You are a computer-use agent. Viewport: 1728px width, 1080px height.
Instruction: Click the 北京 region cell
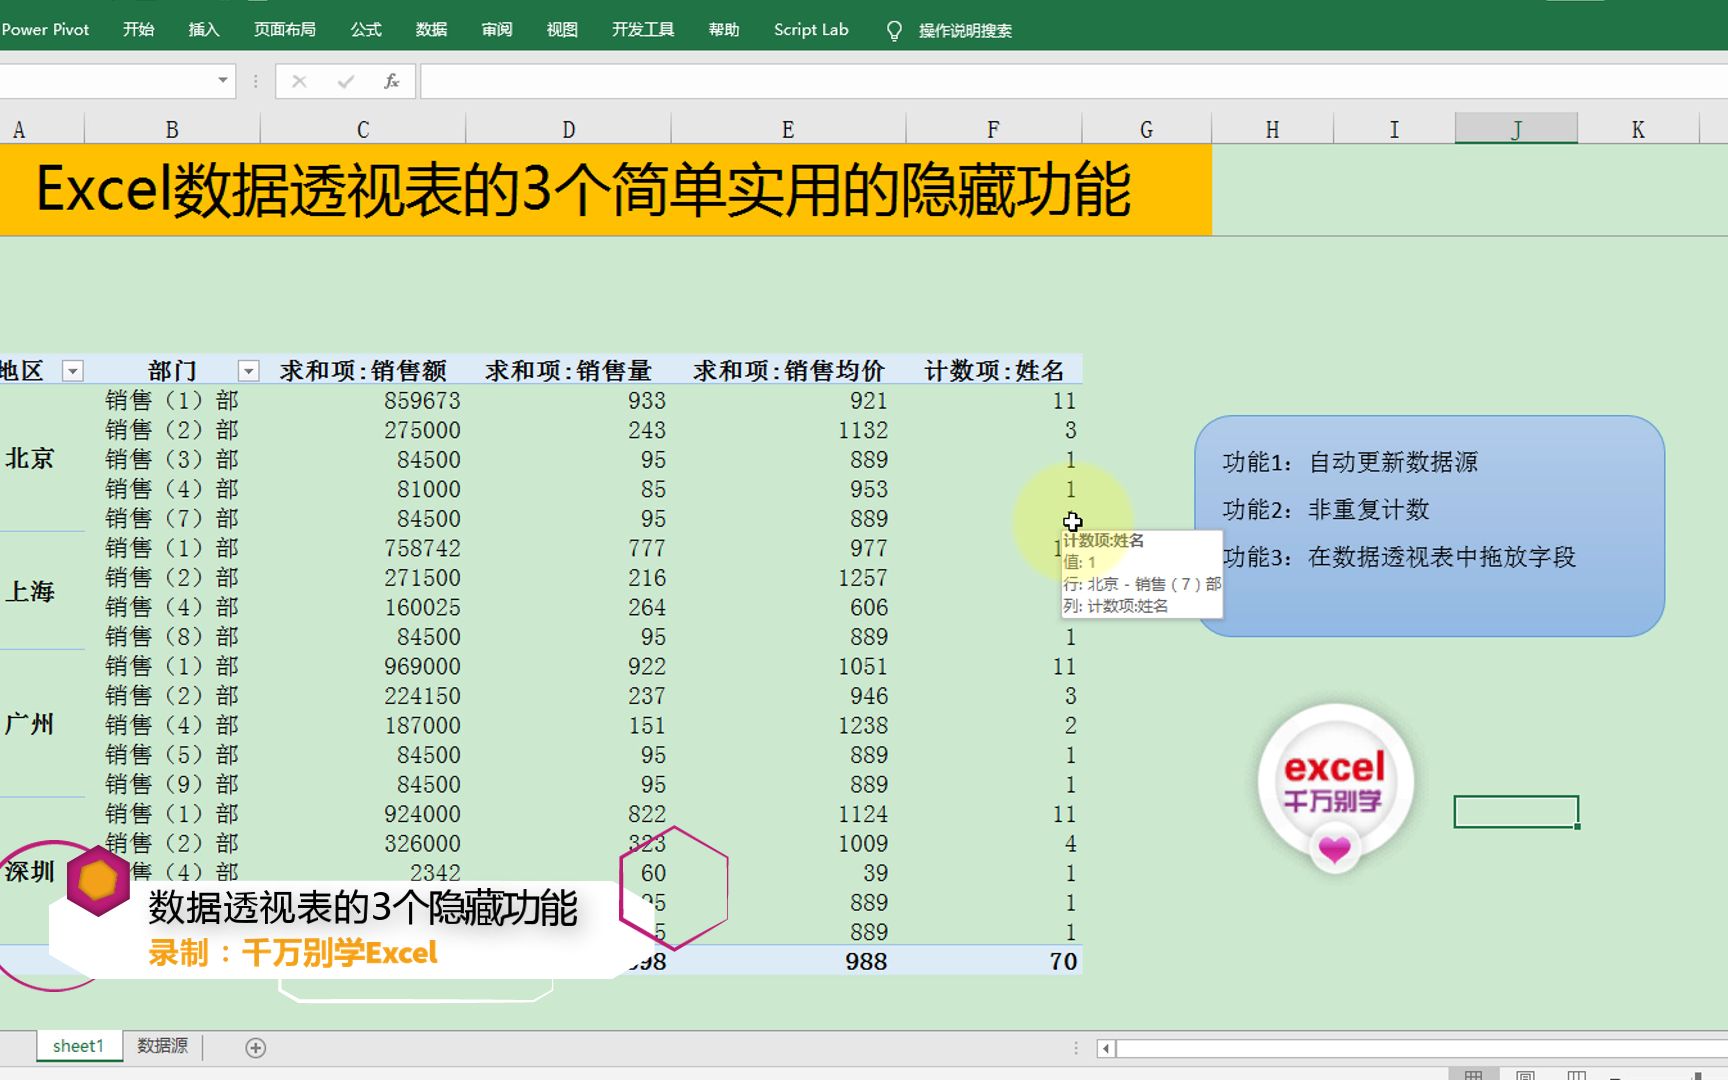tap(30, 459)
